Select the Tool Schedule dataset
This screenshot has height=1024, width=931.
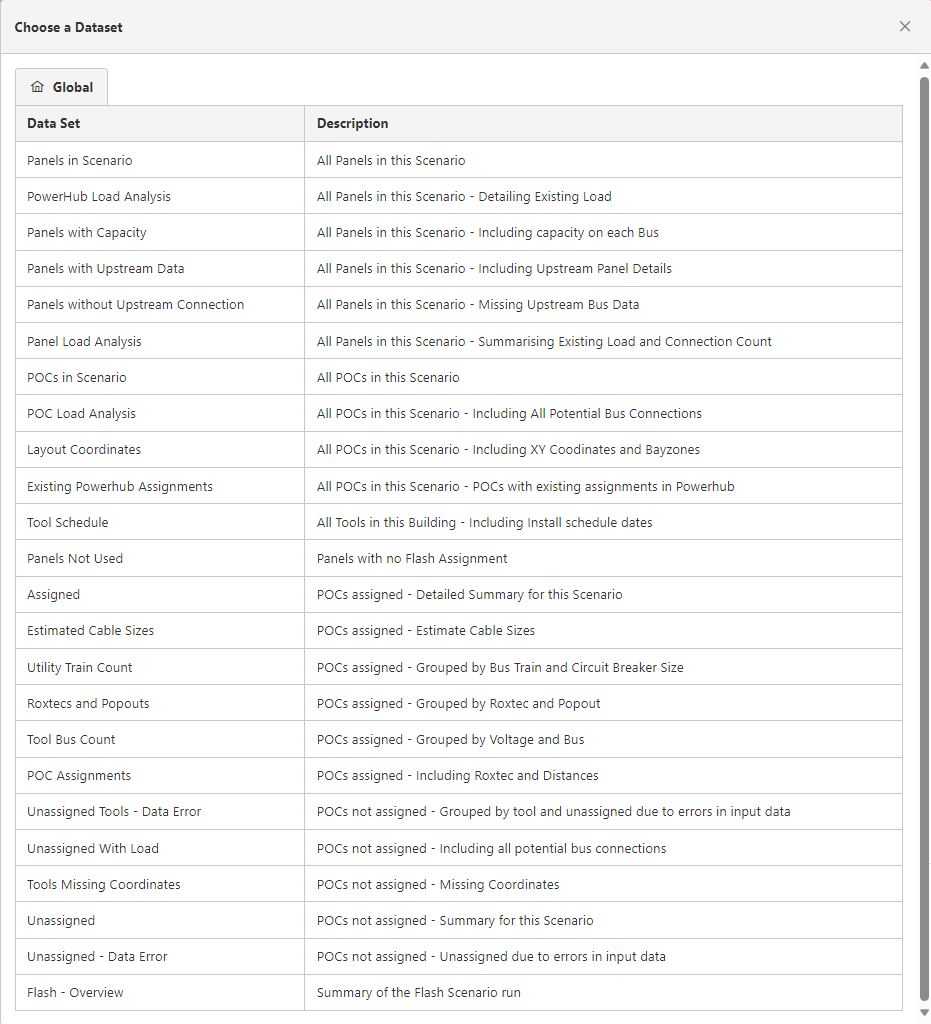pyautogui.click(x=68, y=522)
